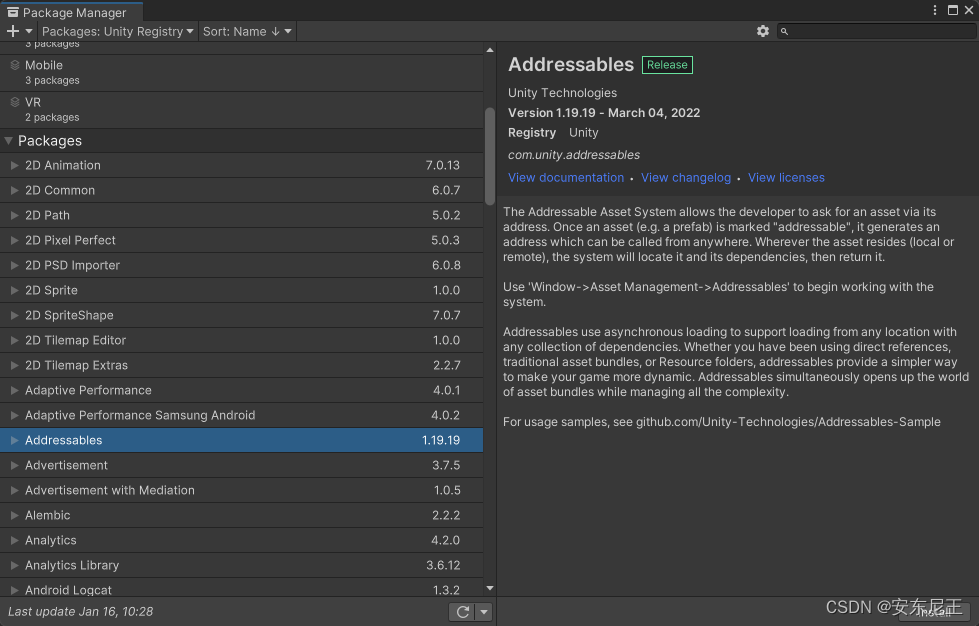Expand the Adaptive Performance versions arrow
This screenshot has width=979, height=626.
pyautogui.click(x=14, y=390)
